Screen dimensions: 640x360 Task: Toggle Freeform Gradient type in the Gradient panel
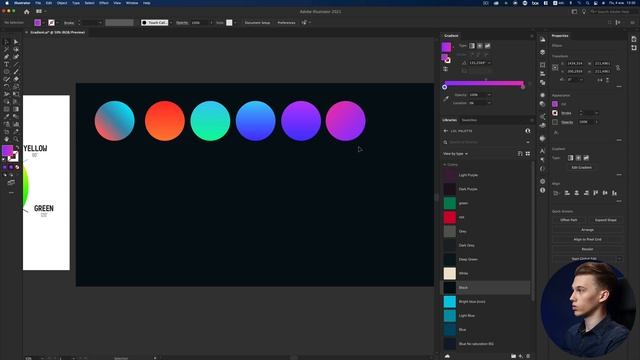pos(487,46)
